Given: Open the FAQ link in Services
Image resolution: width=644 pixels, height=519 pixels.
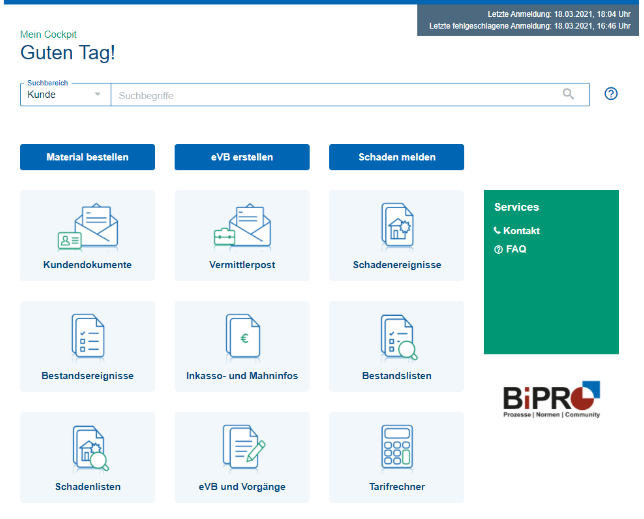Looking at the screenshot, I should click(515, 249).
